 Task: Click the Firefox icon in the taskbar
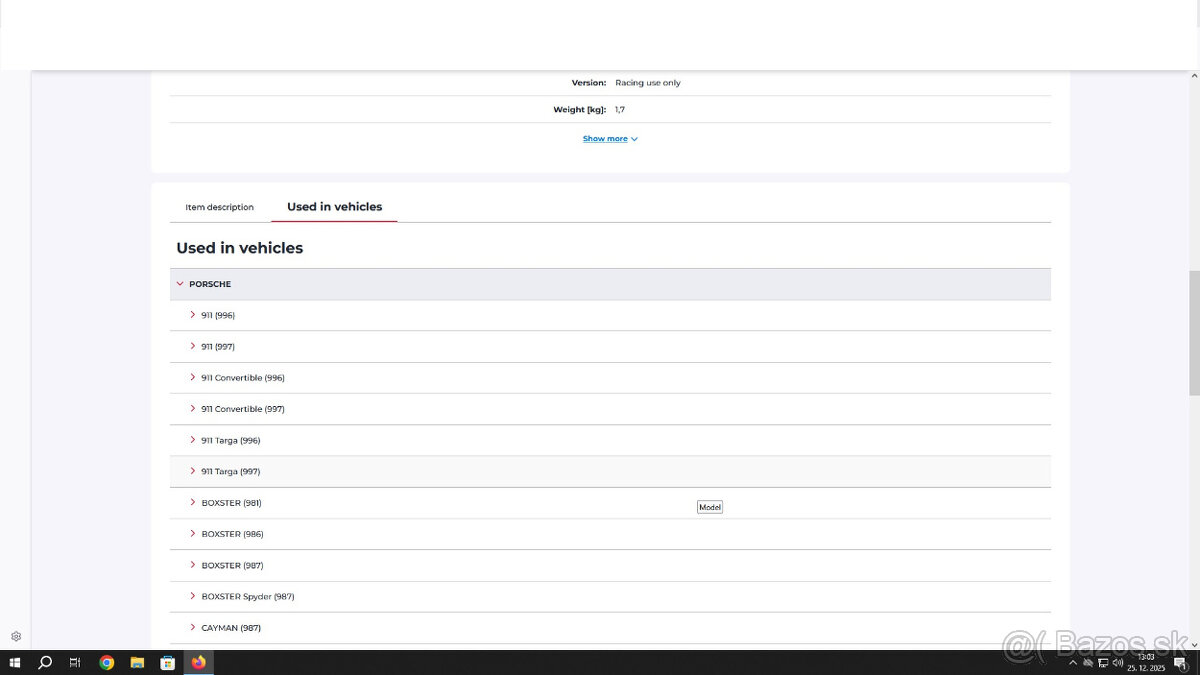click(198, 662)
